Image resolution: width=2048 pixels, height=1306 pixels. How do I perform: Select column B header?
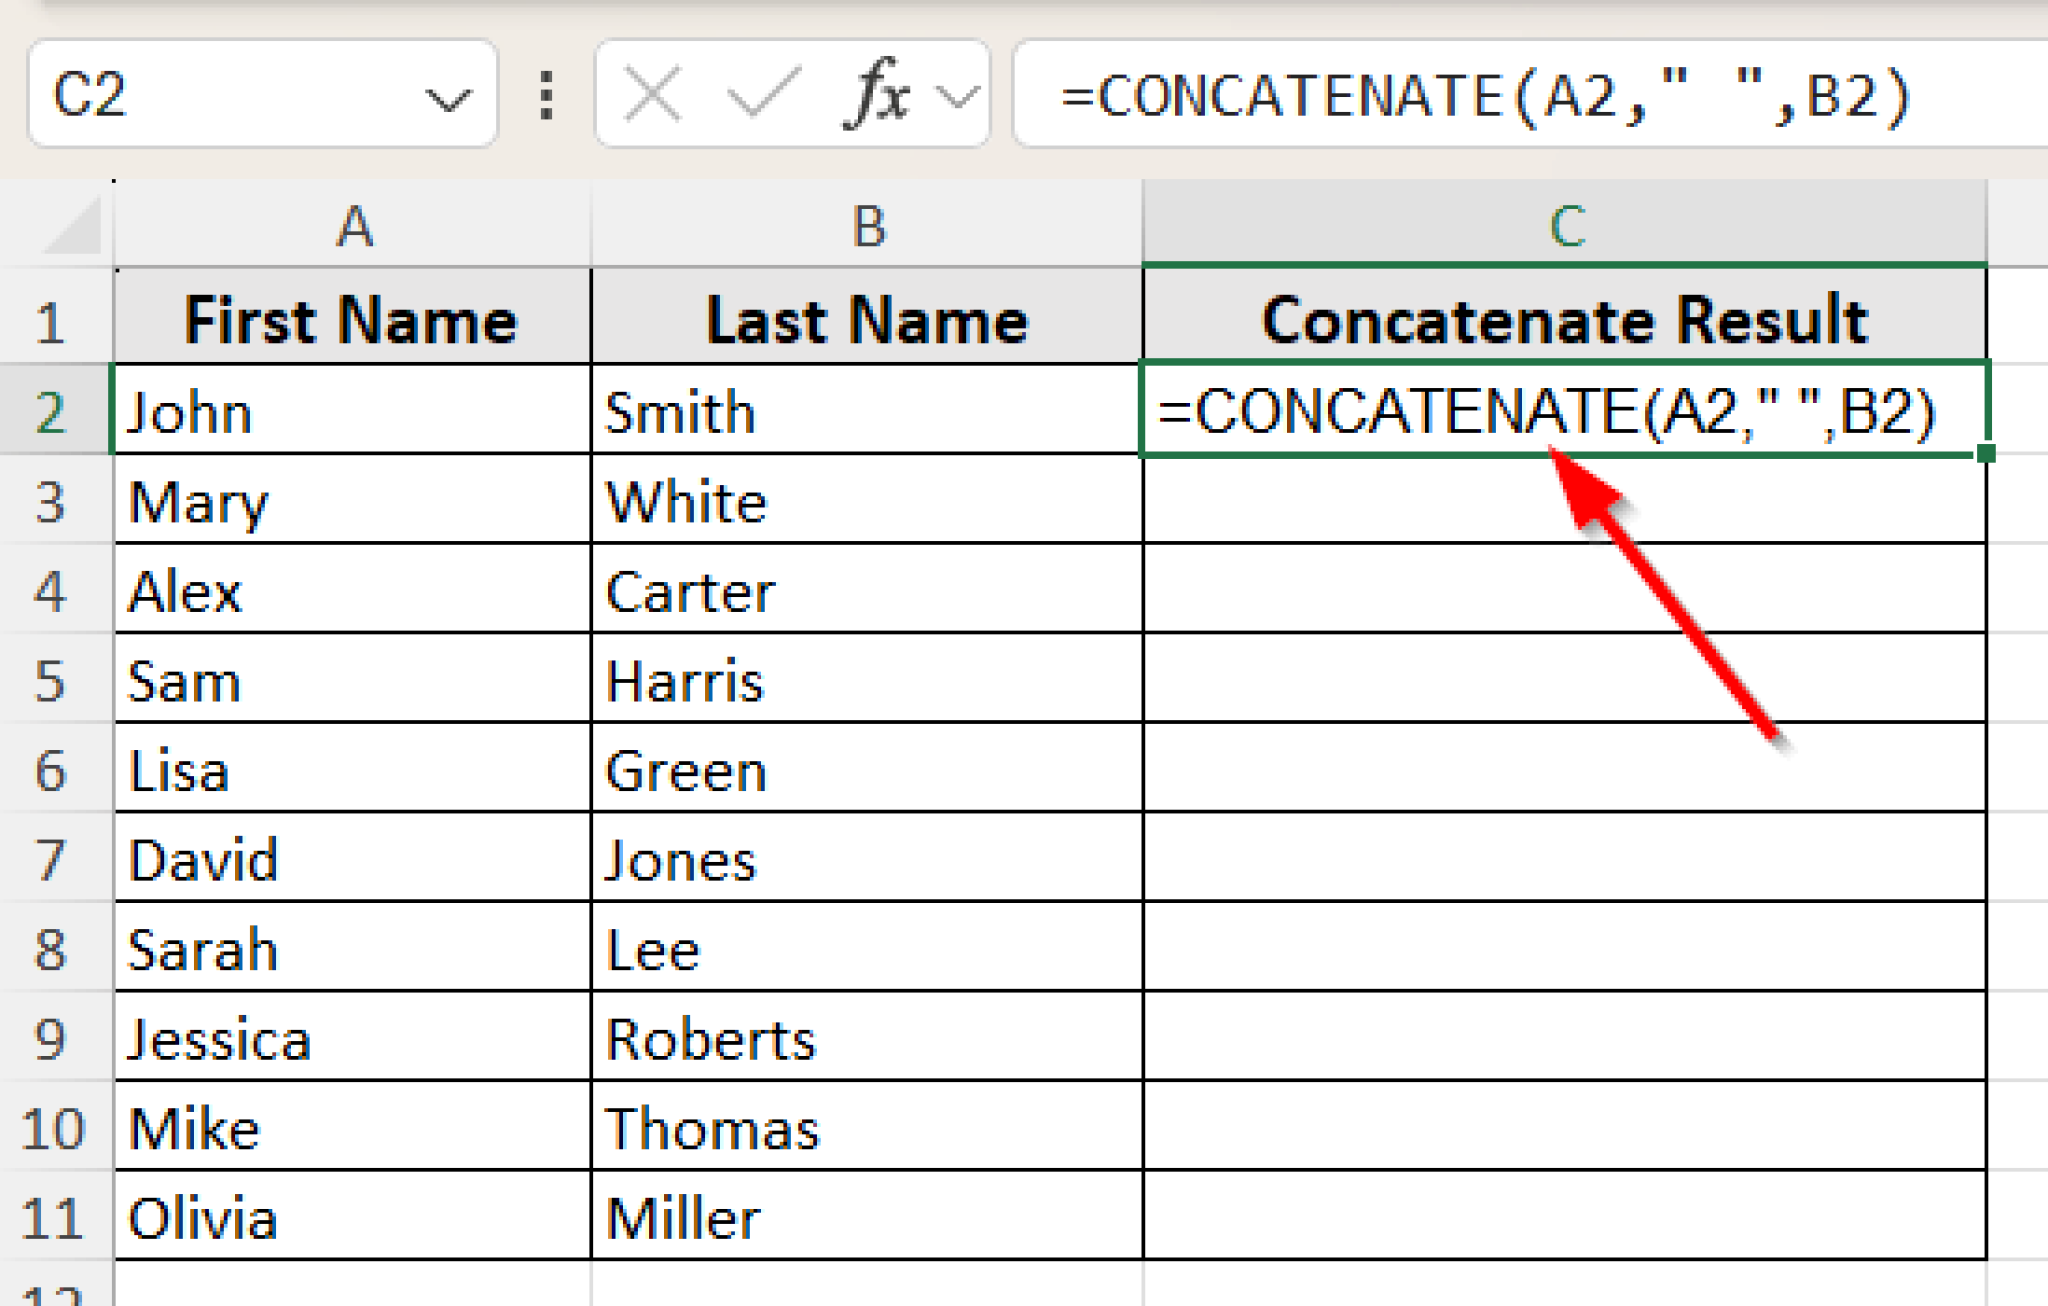pyautogui.click(x=868, y=226)
